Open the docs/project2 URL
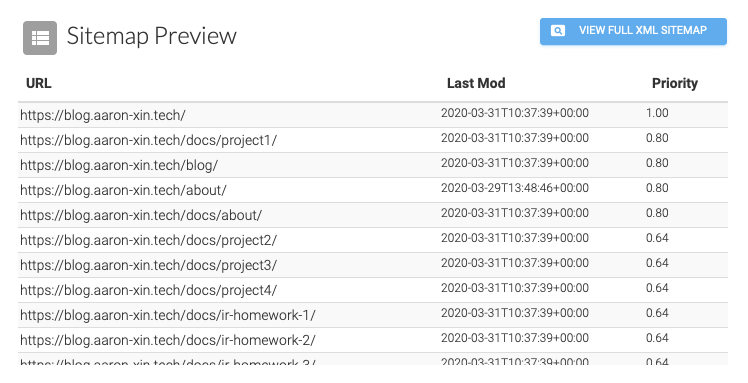This screenshot has width=748, height=383. point(148,240)
